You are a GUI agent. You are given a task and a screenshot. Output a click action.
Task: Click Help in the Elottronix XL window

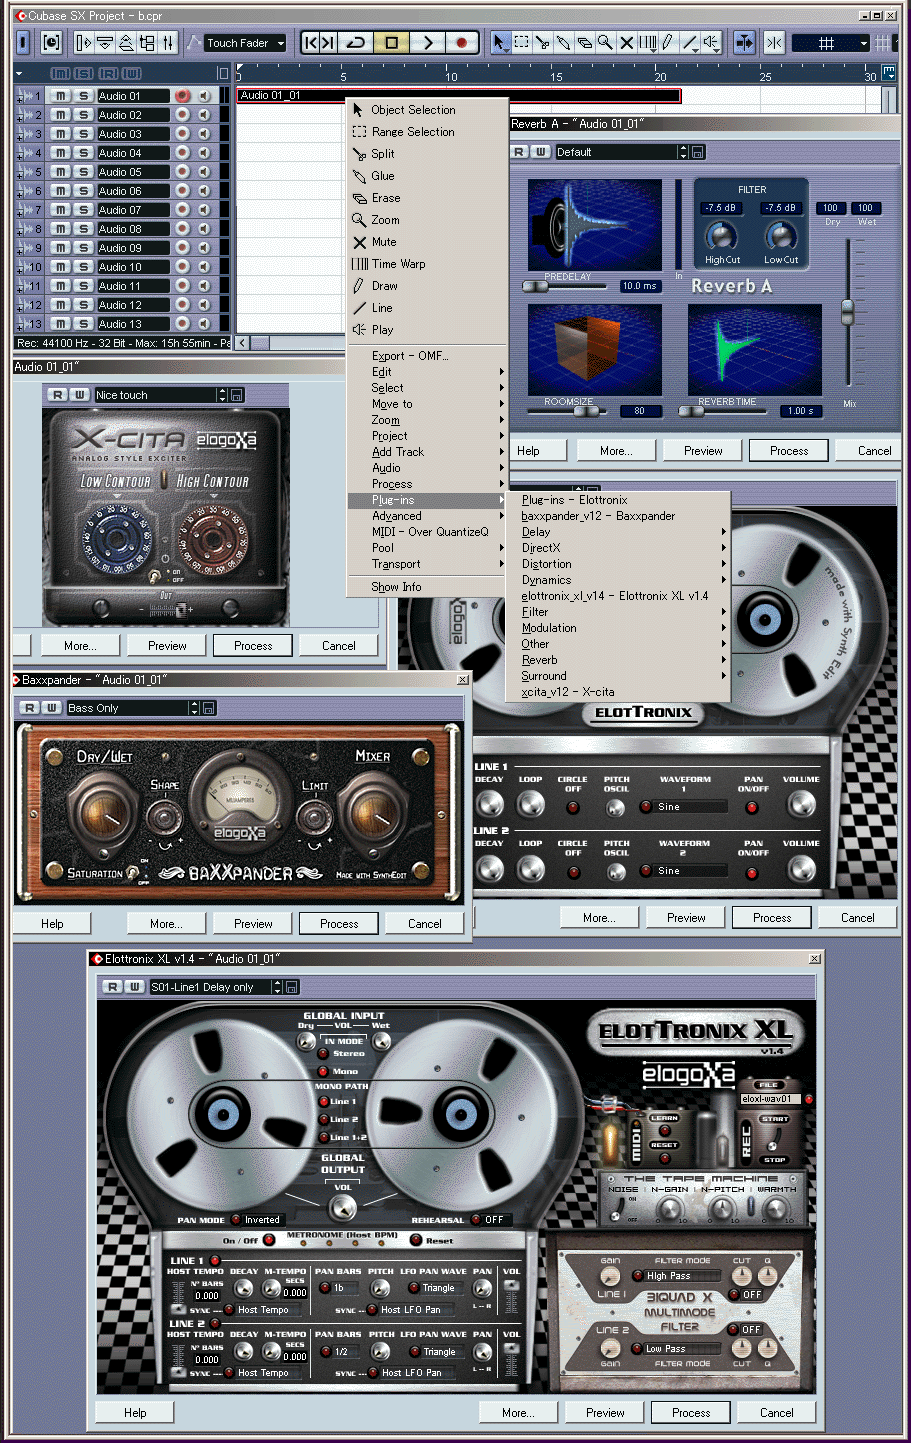(x=133, y=1412)
